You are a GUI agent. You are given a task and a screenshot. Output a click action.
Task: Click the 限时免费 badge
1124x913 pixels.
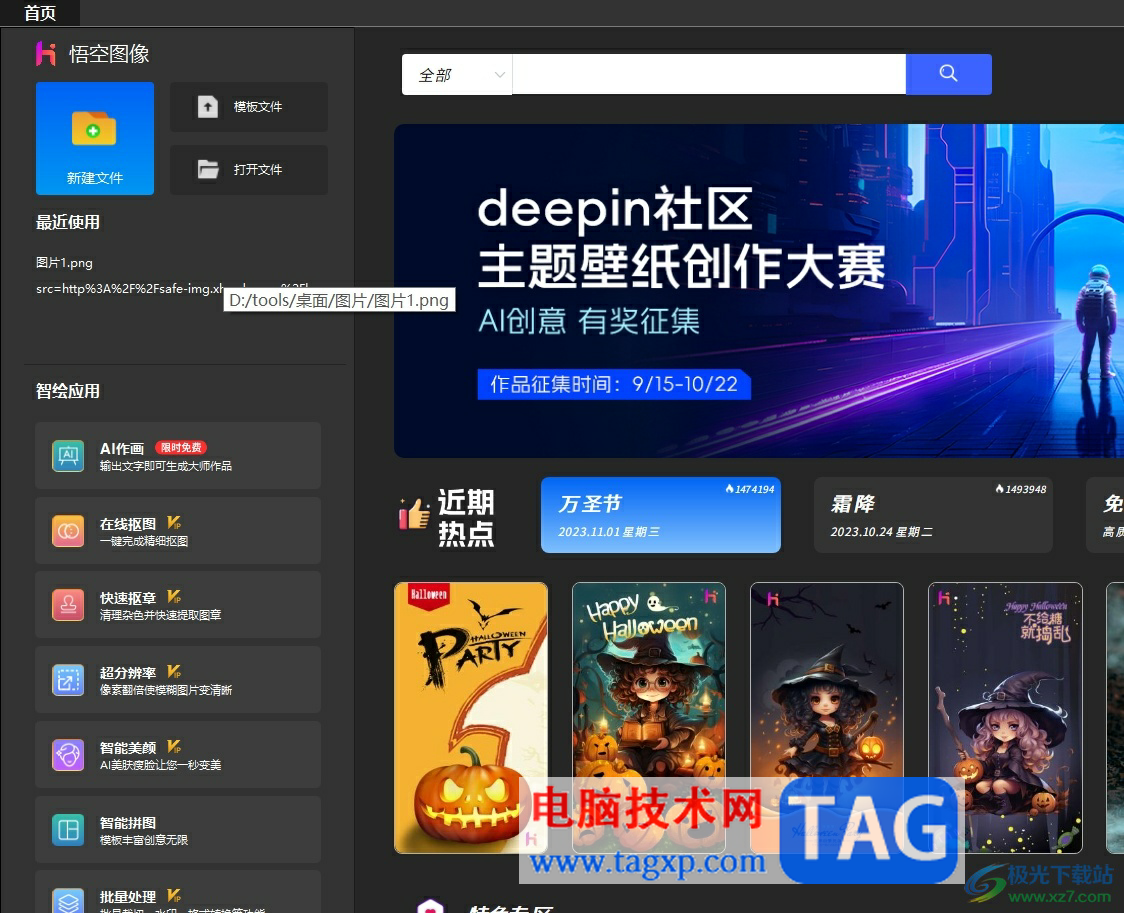pyautogui.click(x=181, y=448)
